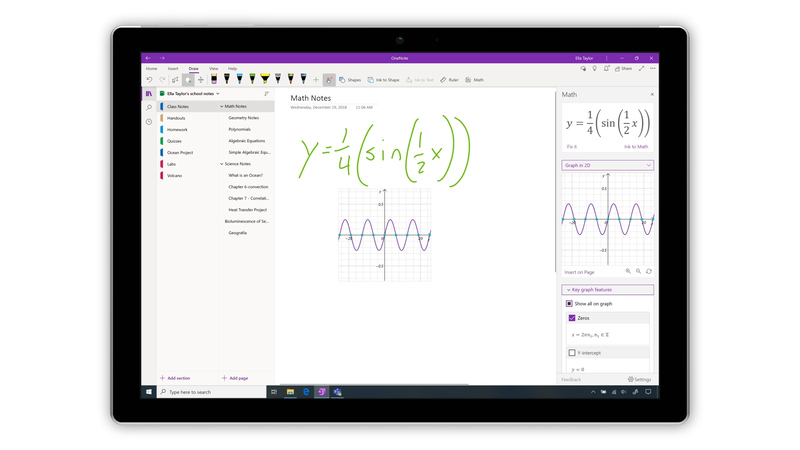Click the Ruler tool in Draw ribbon
Image resolution: width=800 pixels, height=450 pixels.
click(x=449, y=80)
